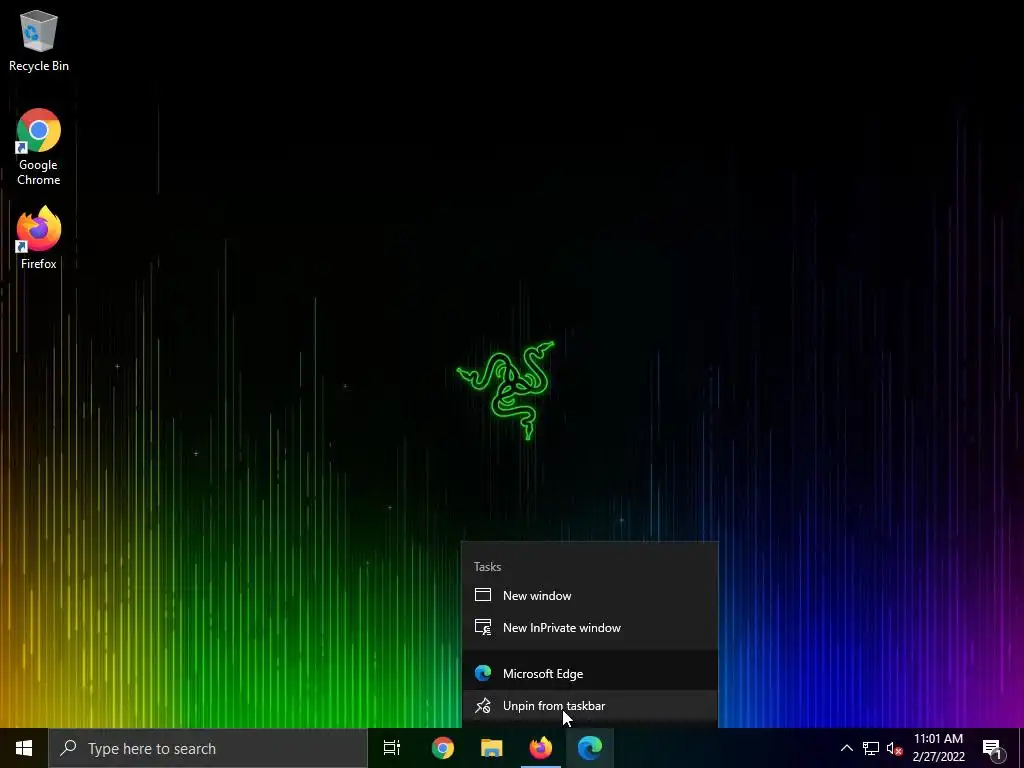Click the Show desktop sliver
The image size is (1024, 768).
tap(1021, 748)
